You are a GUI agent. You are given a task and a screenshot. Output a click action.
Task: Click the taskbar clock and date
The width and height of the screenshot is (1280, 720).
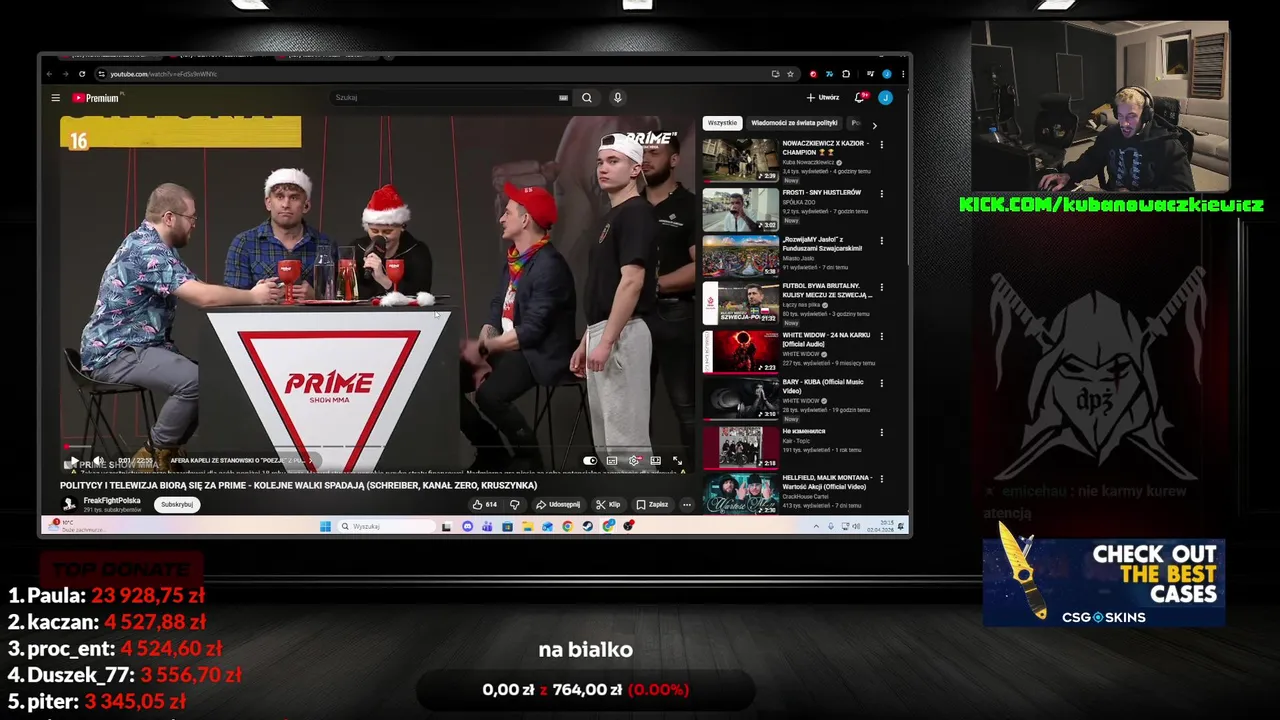[x=883, y=527]
